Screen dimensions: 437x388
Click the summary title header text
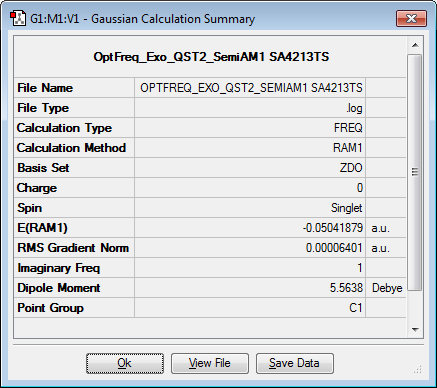[x=211, y=57]
